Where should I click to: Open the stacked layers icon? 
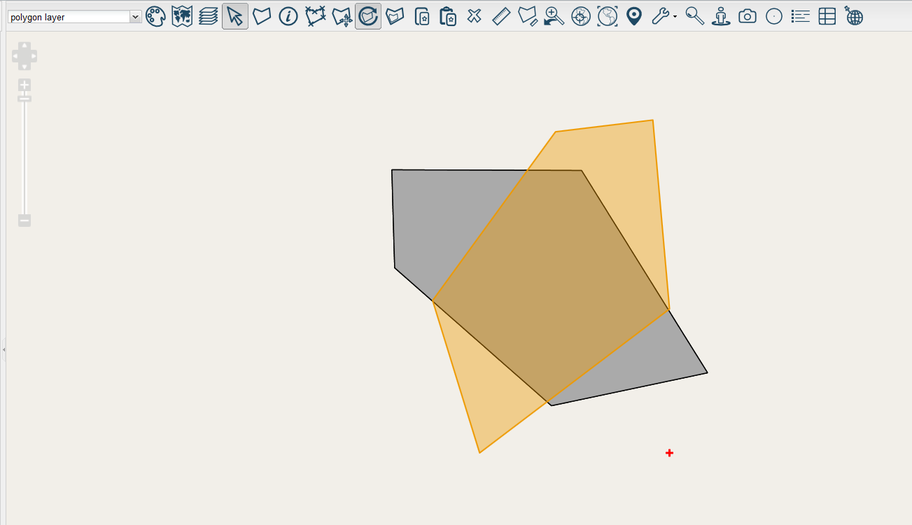pyautogui.click(x=208, y=16)
